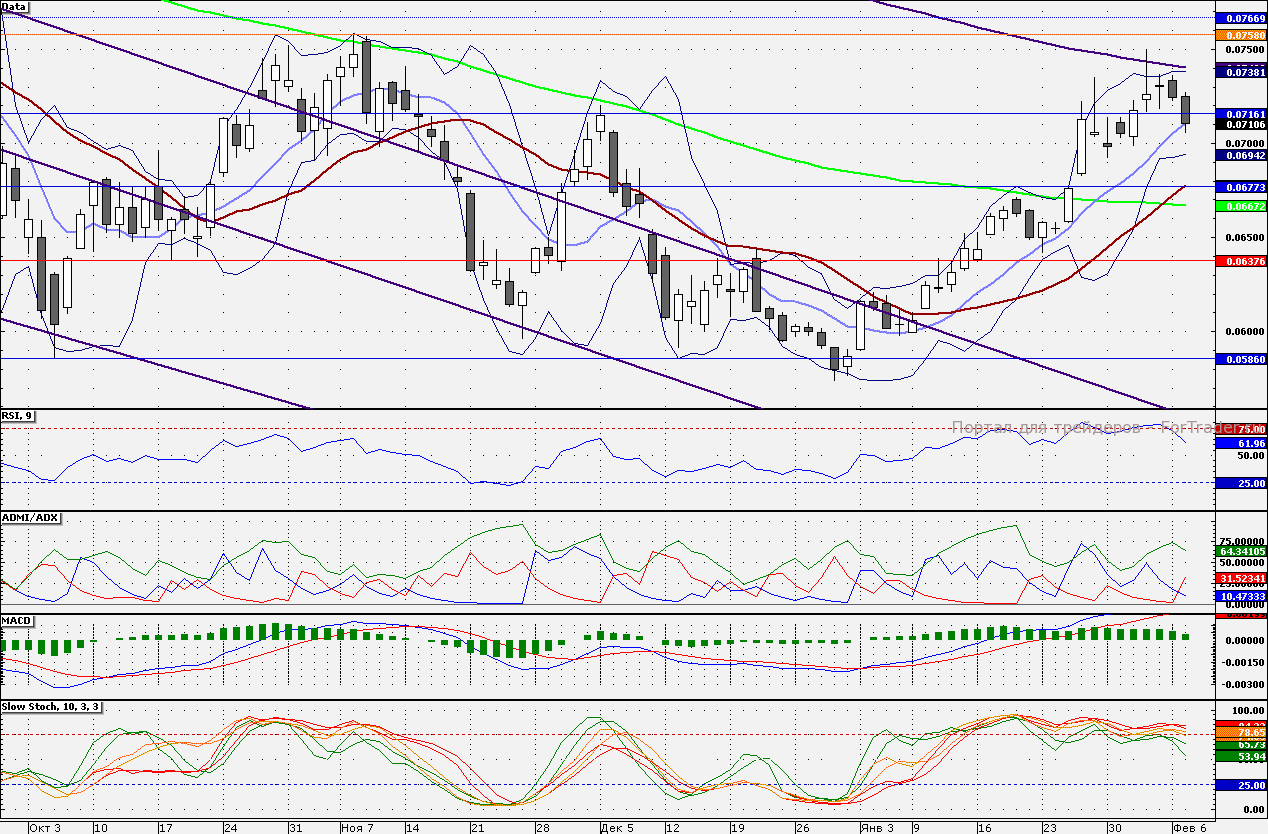Select the MACD indicator label
The image size is (1268, 834).
pos(18,620)
